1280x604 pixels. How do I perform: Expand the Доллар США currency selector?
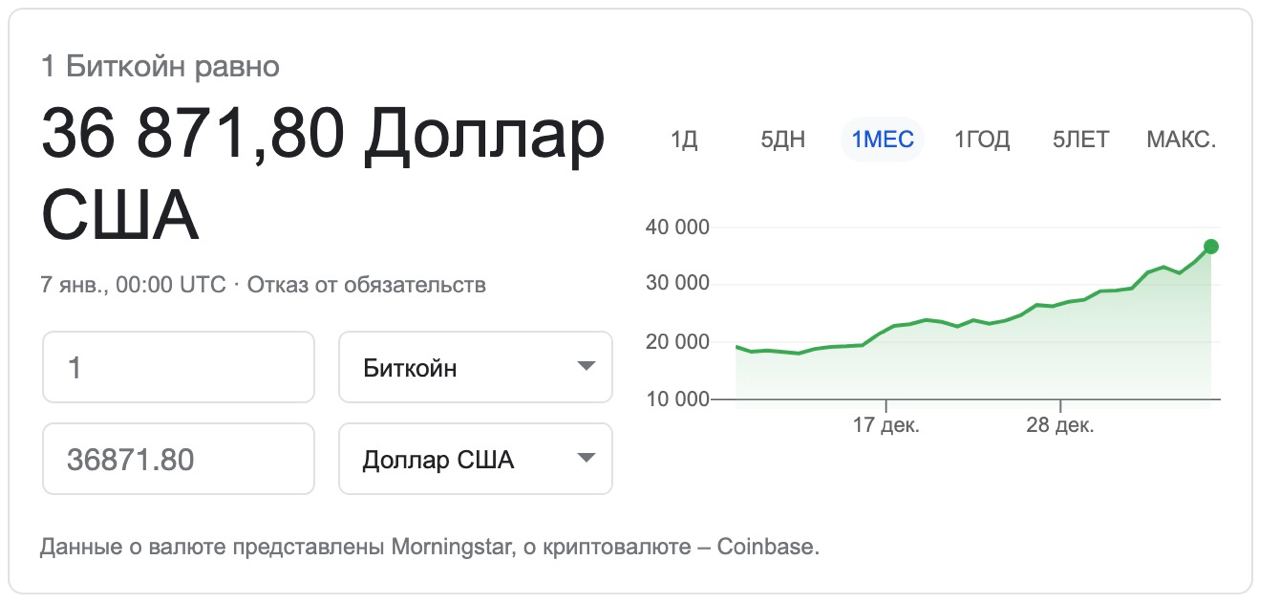(x=475, y=459)
